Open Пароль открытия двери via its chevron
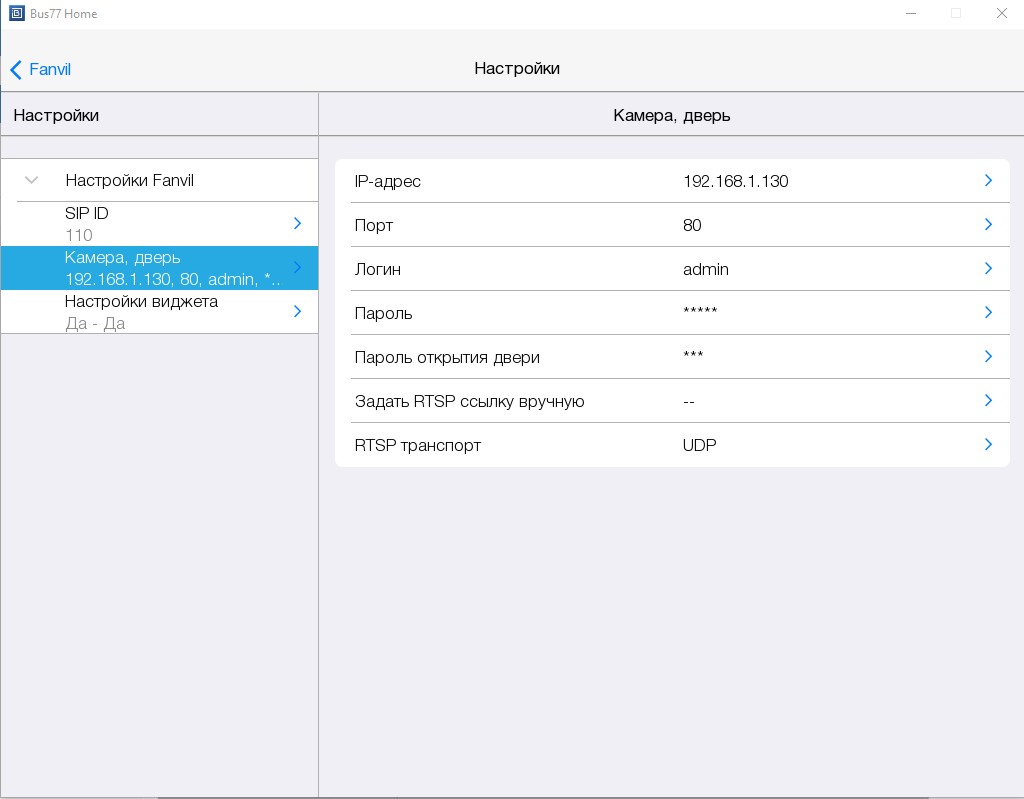 pyautogui.click(x=988, y=357)
